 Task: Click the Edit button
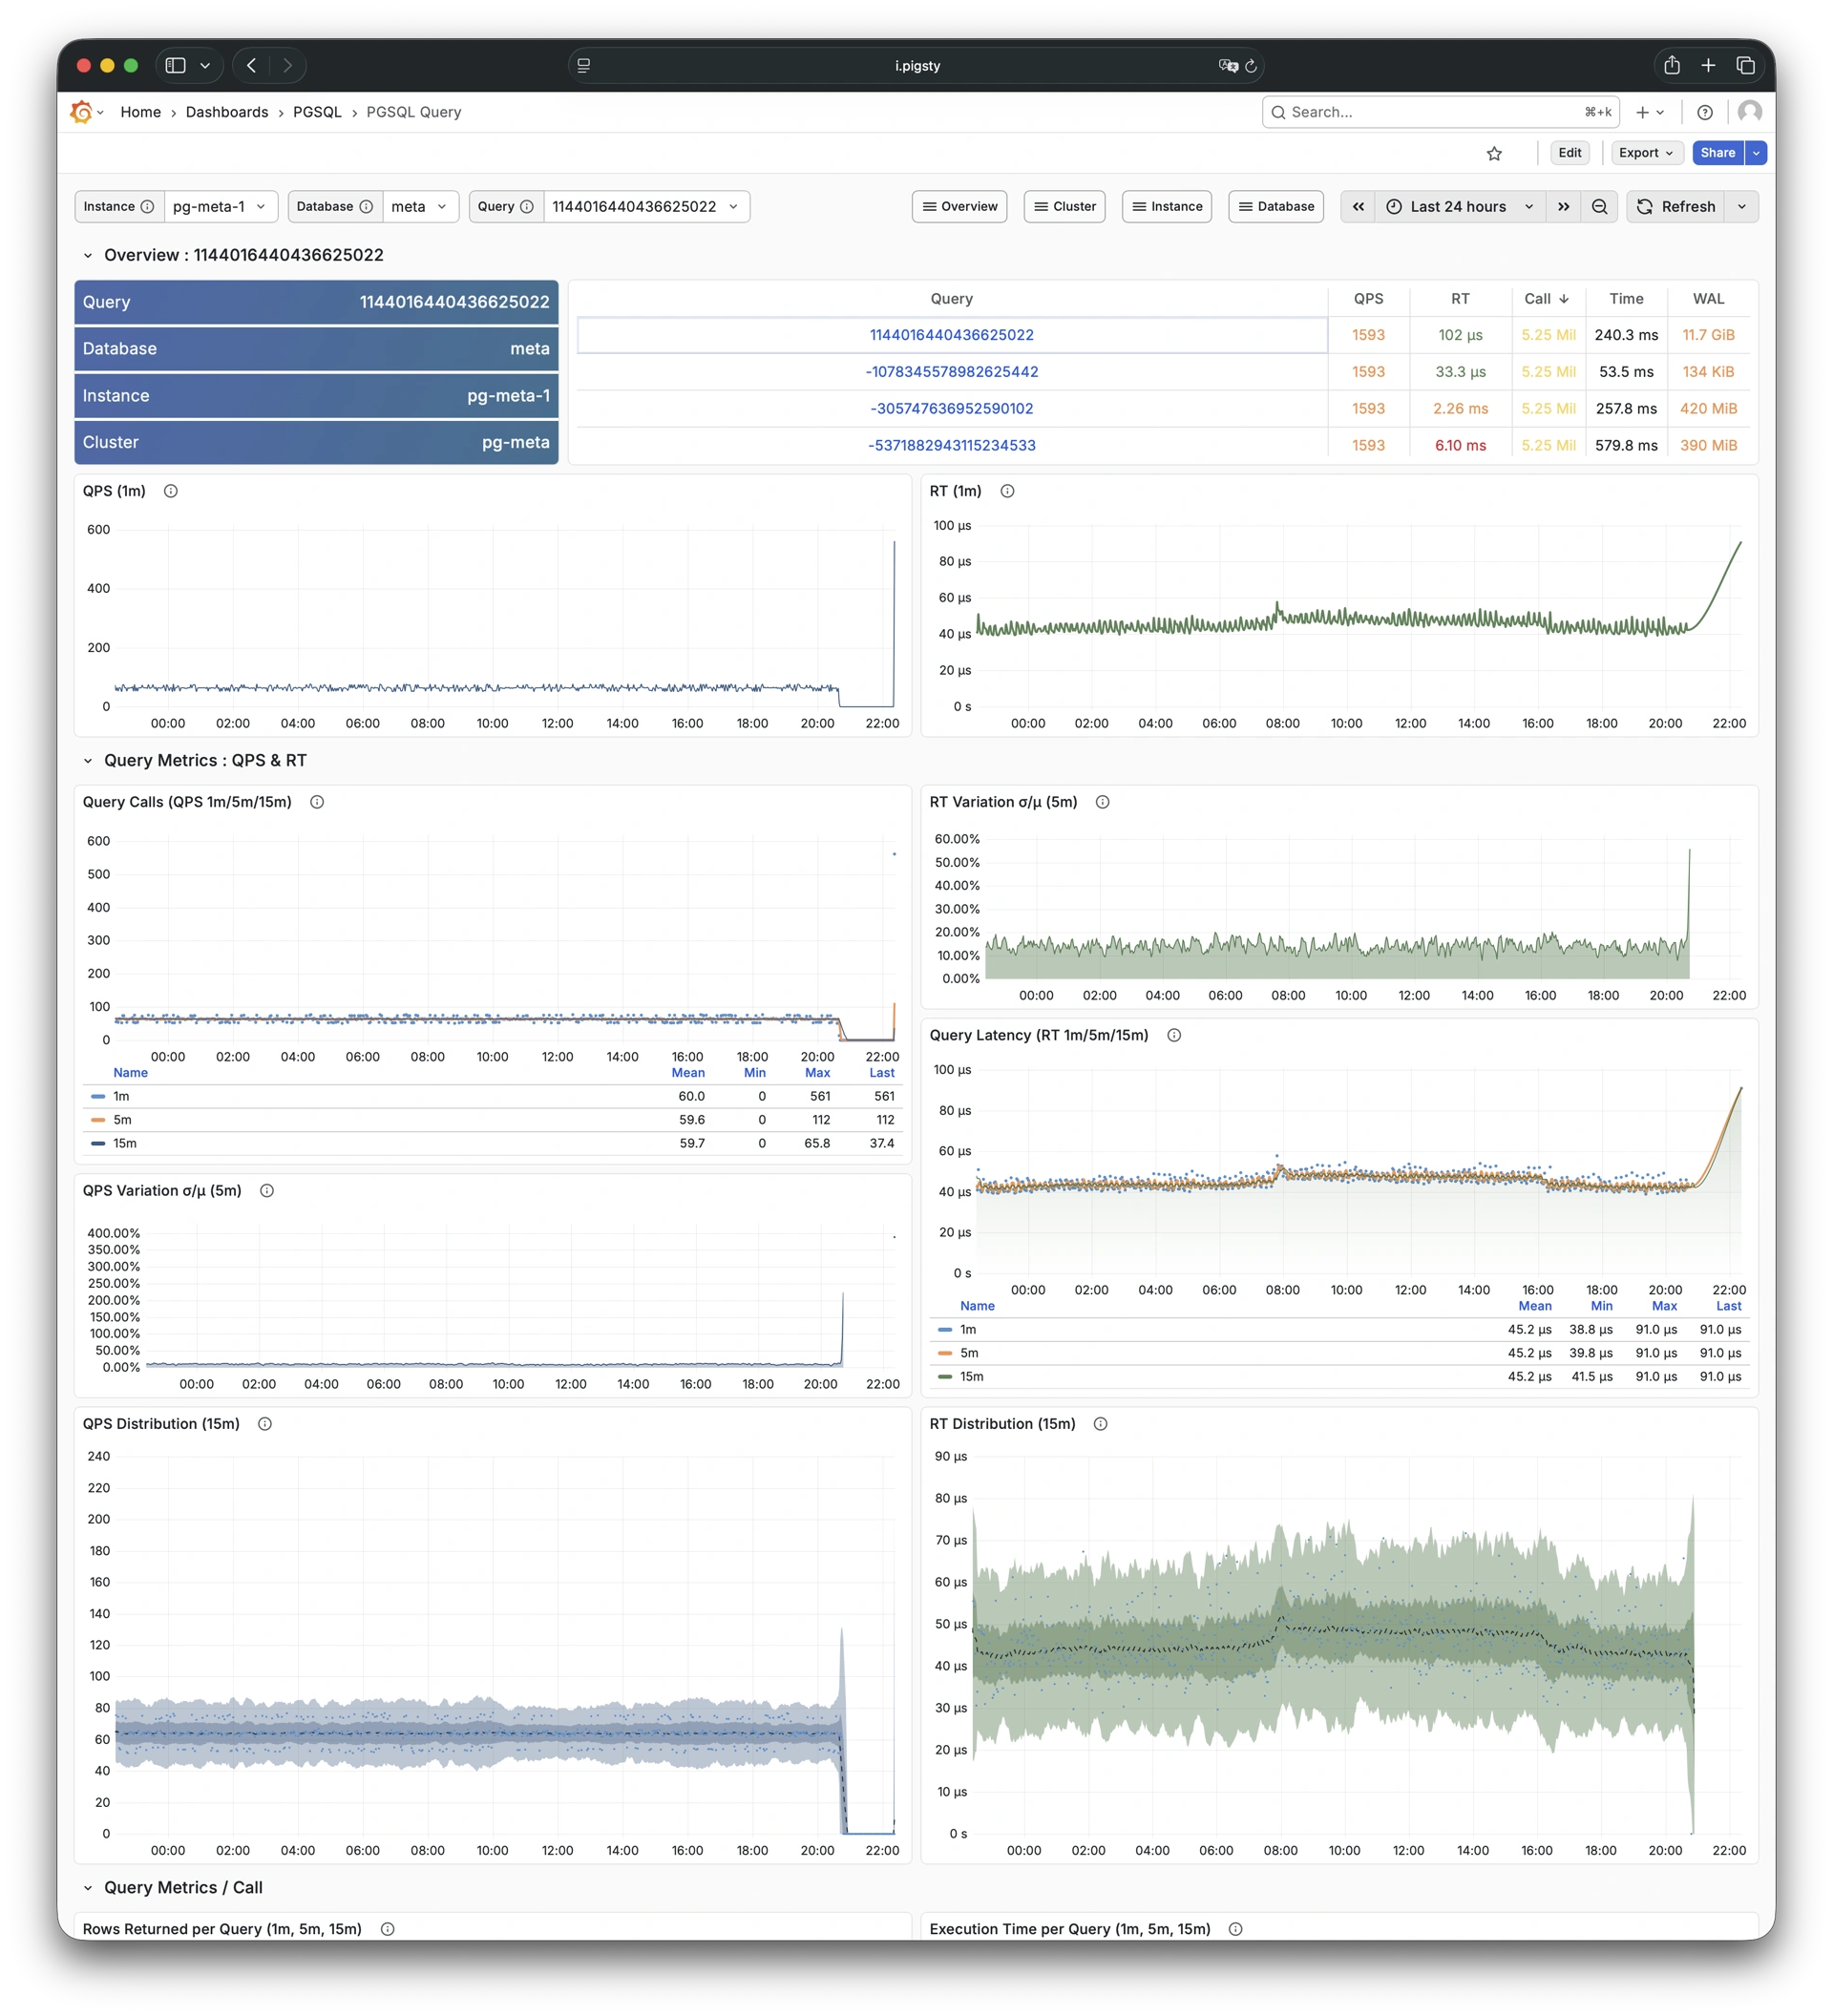[1569, 153]
